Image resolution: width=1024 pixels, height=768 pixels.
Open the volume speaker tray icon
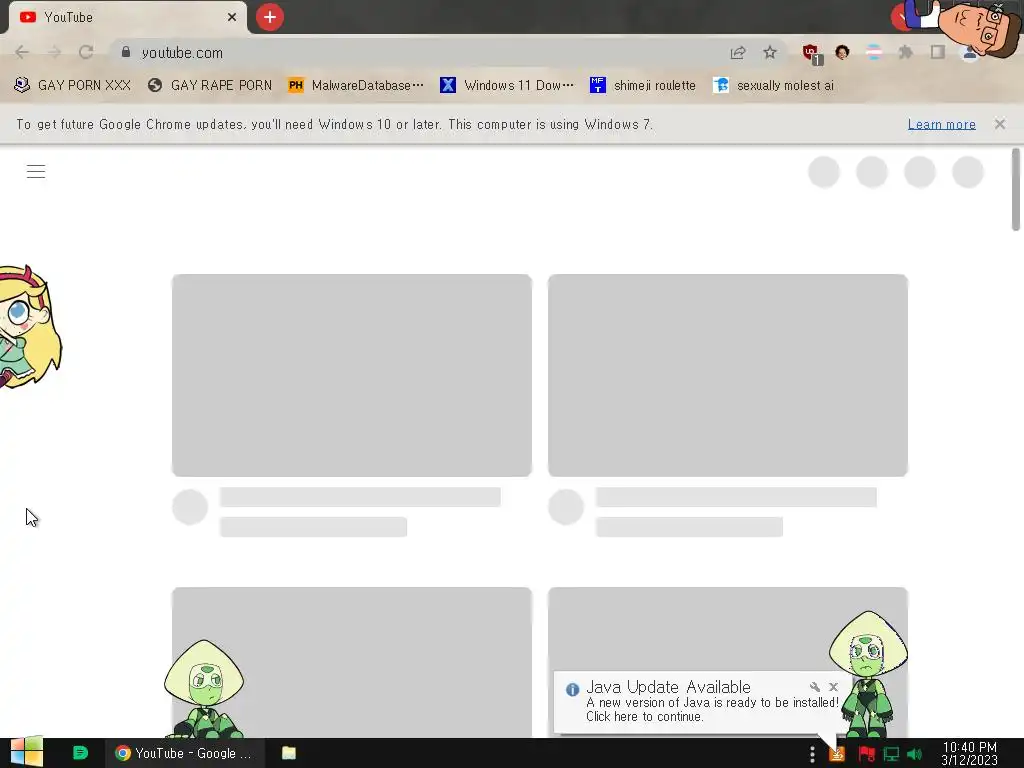[x=915, y=754]
